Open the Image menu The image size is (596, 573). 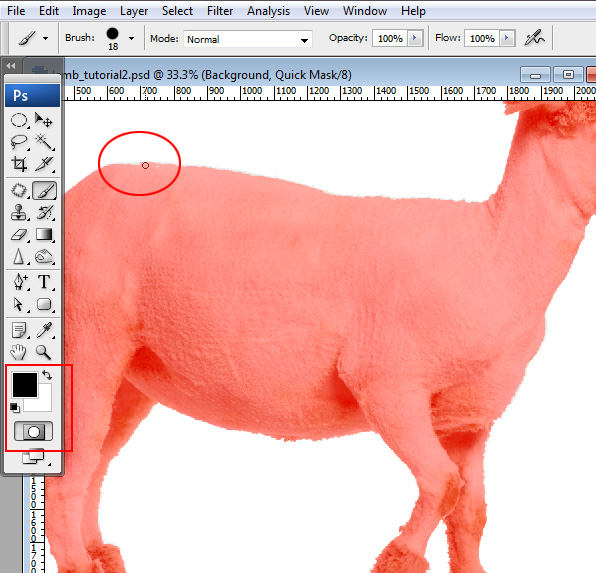89,11
